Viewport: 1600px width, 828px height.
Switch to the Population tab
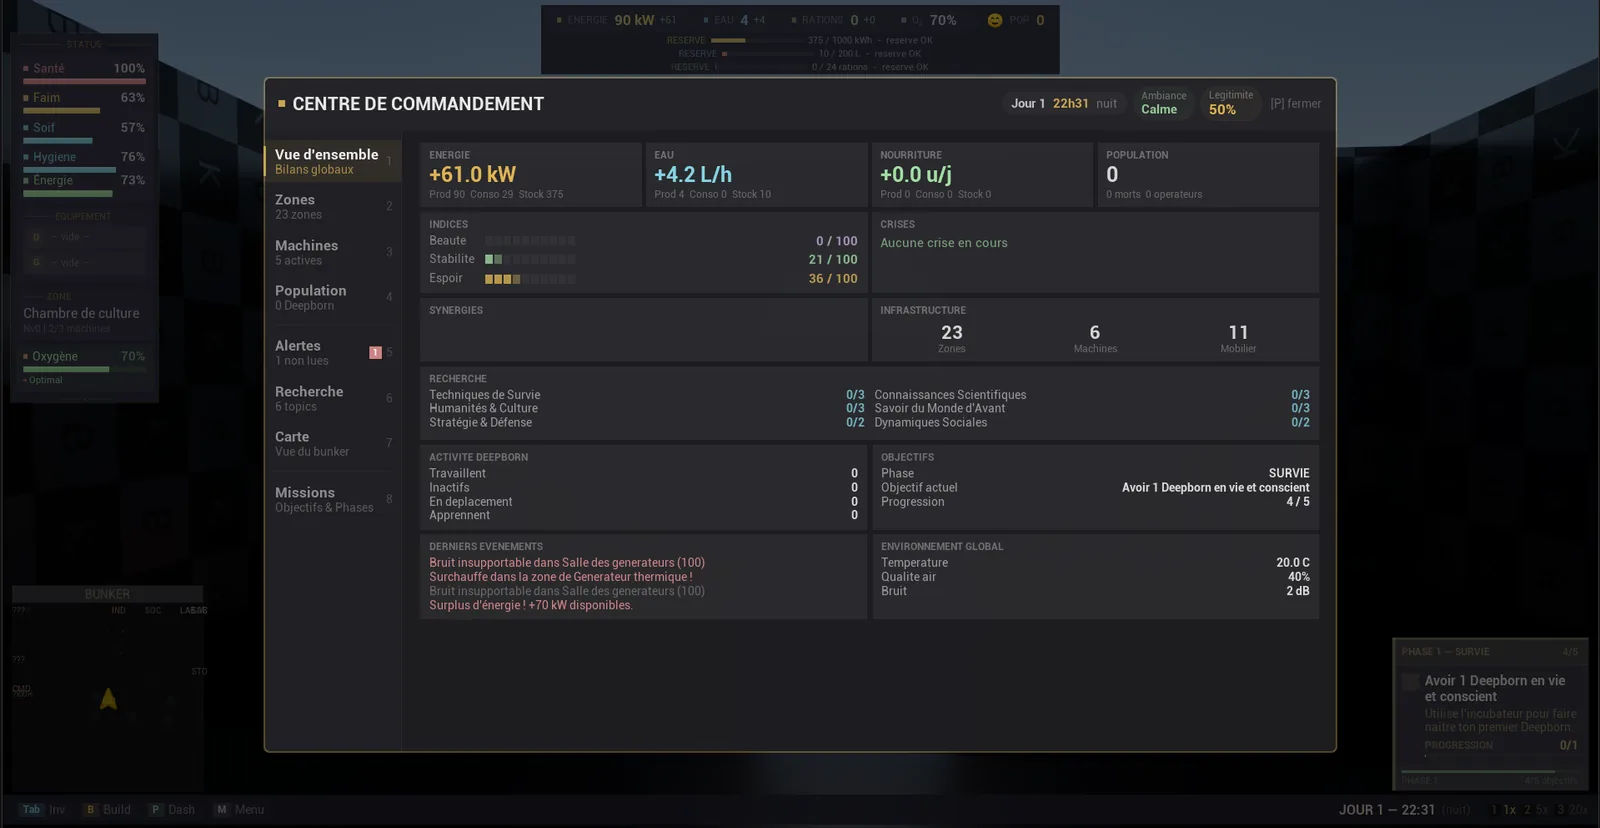[x=333, y=297]
